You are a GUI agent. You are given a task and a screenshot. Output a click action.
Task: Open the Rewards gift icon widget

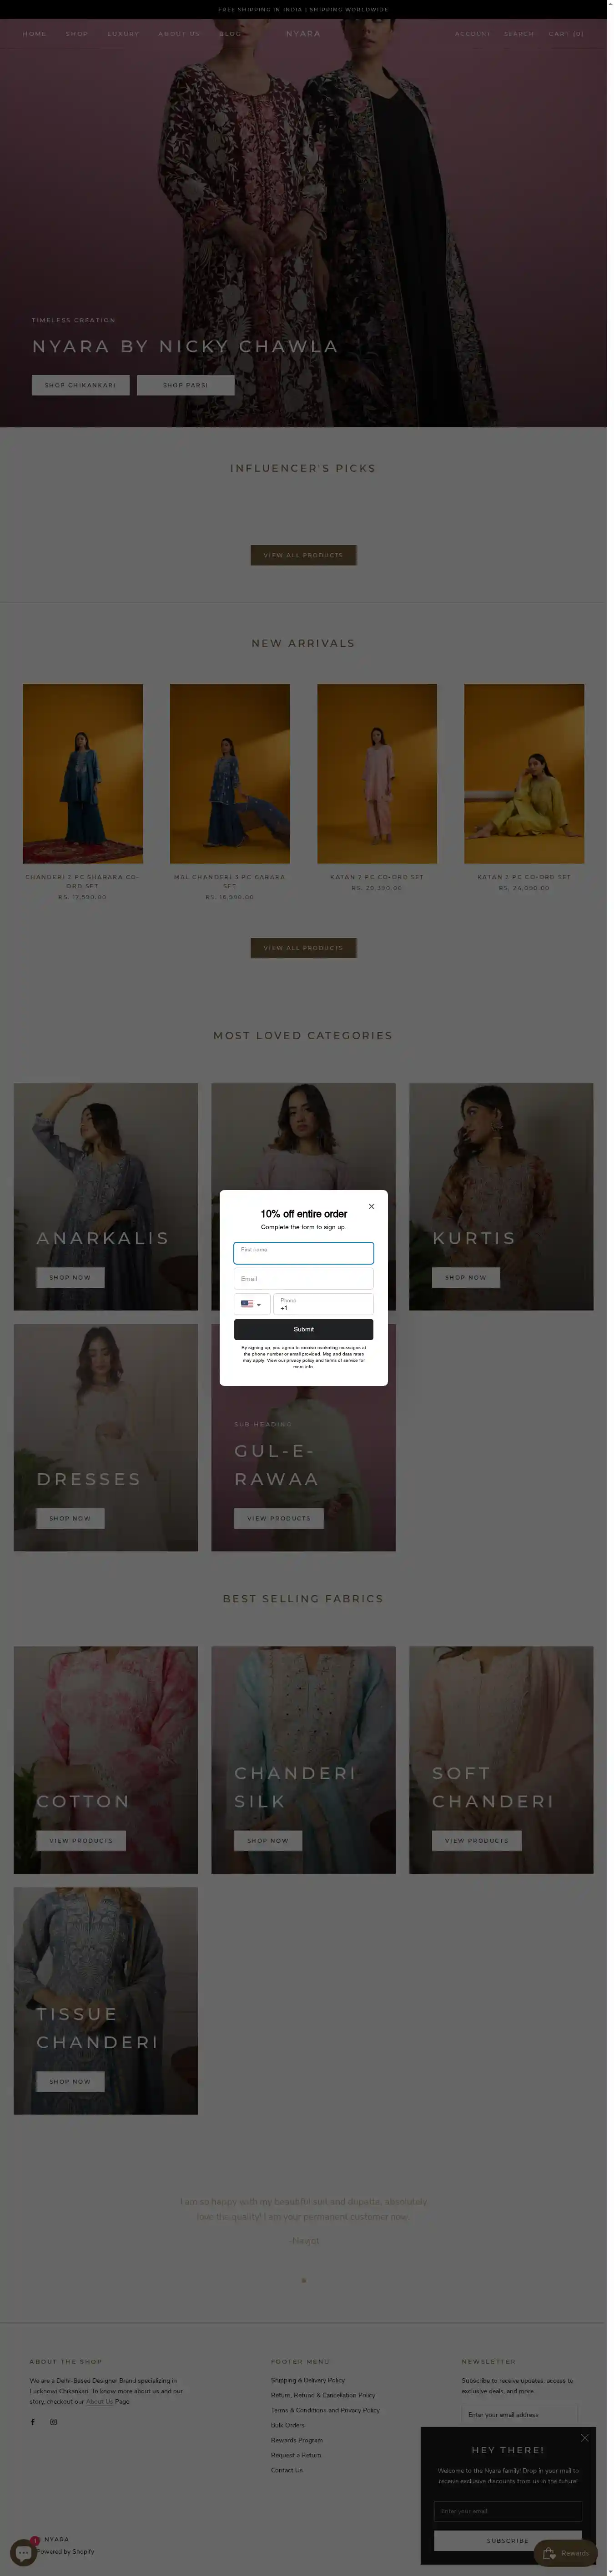click(566, 2553)
